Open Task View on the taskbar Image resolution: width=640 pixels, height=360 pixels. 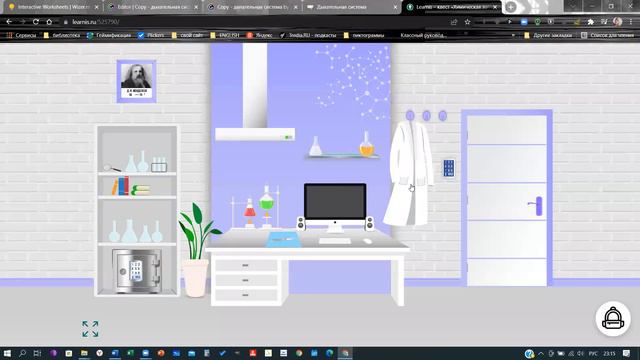click(37, 353)
